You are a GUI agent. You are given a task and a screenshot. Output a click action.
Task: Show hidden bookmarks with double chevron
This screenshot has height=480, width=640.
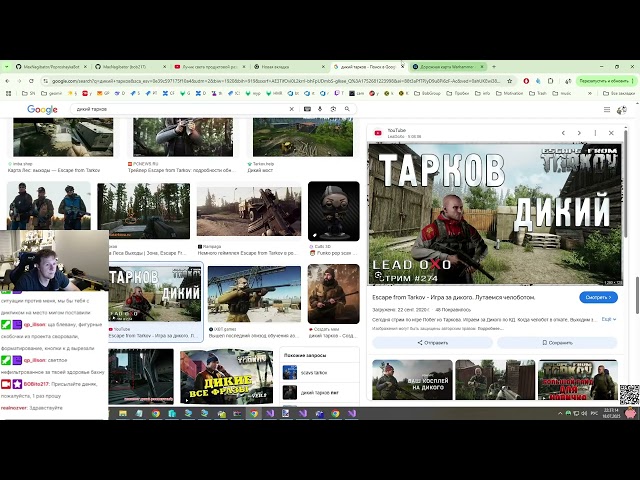(x=590, y=93)
